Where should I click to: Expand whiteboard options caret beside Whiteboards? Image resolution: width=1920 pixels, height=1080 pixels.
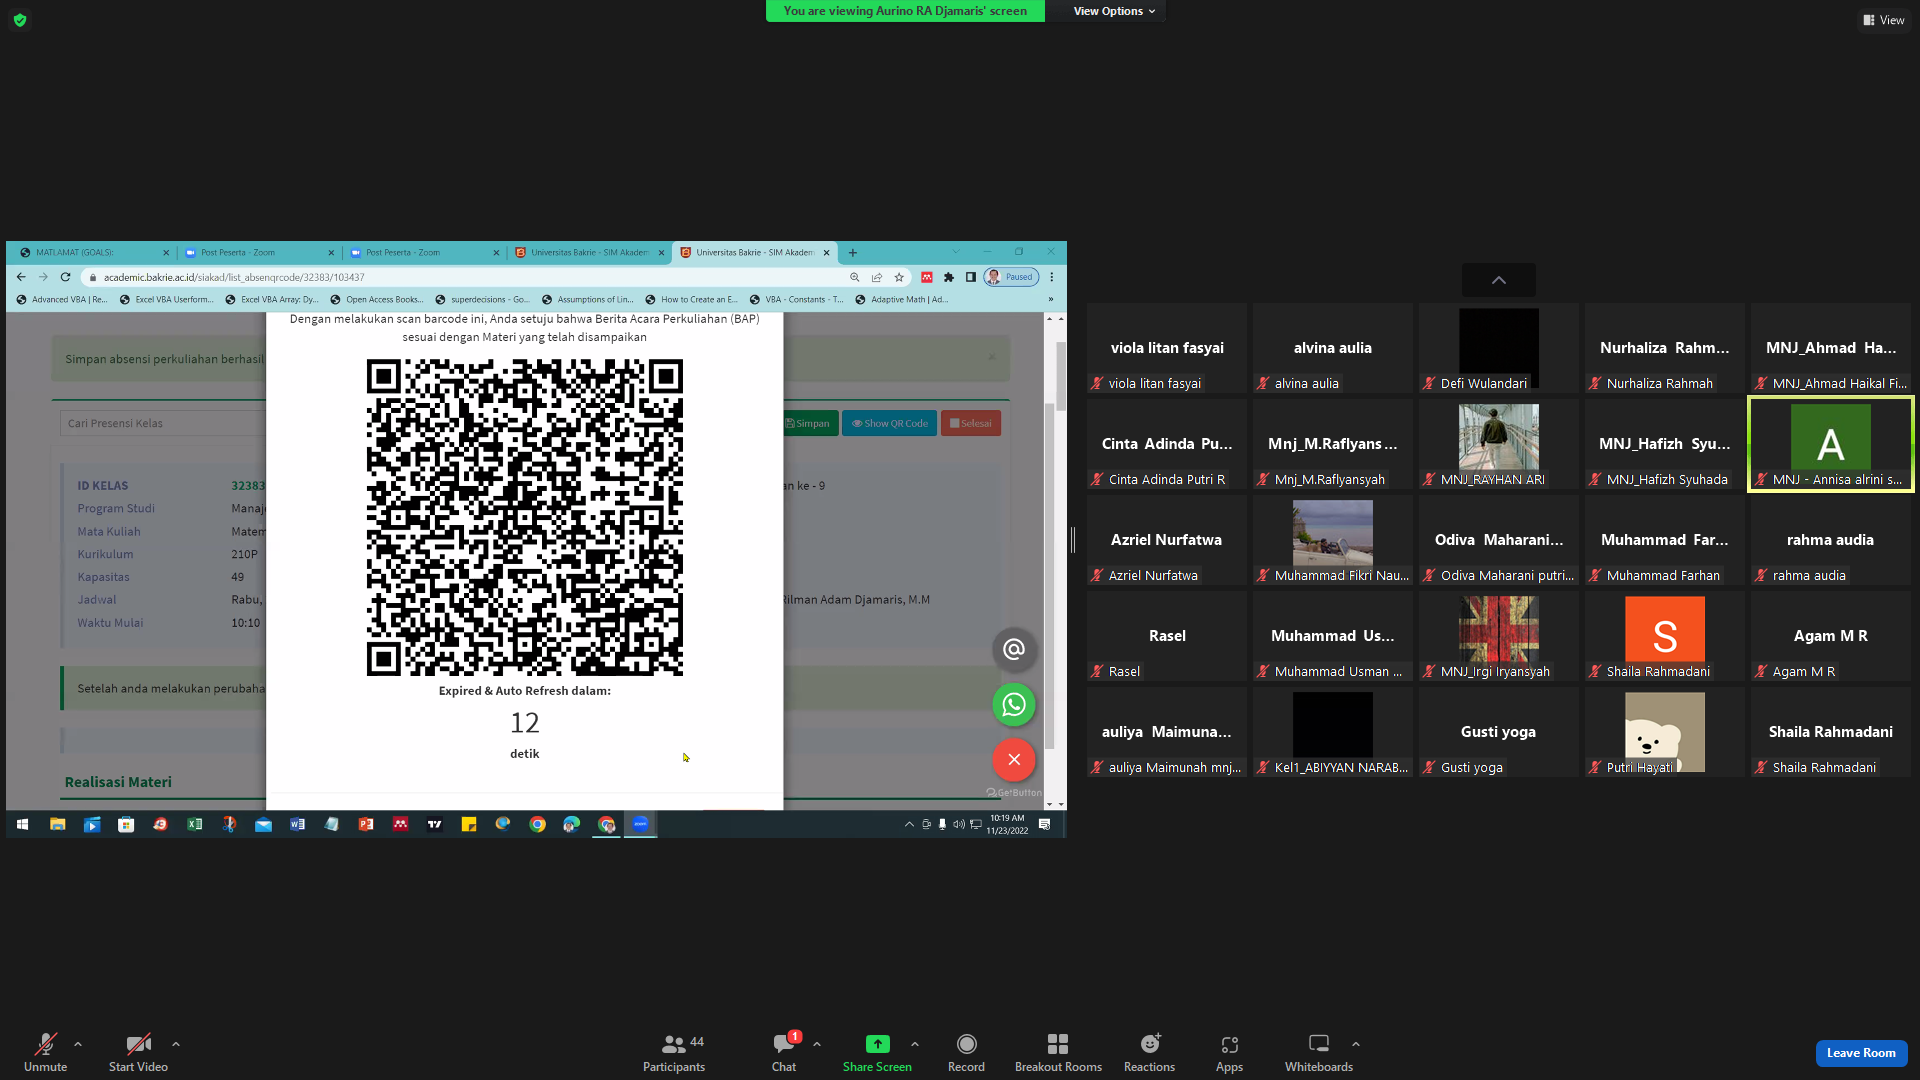[x=1356, y=1044]
